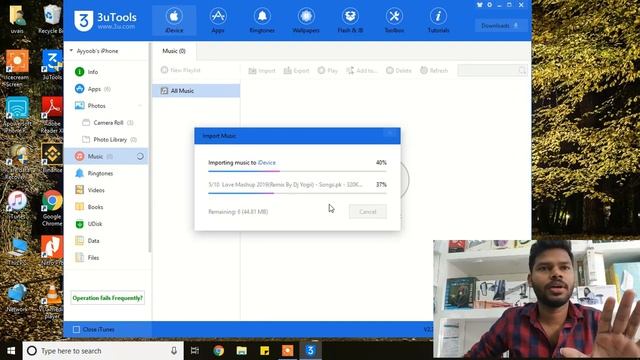Viewport: 640px width, 360px height.
Task: Click Add to... in the music toolbar
Action: pyautogui.click(x=362, y=71)
